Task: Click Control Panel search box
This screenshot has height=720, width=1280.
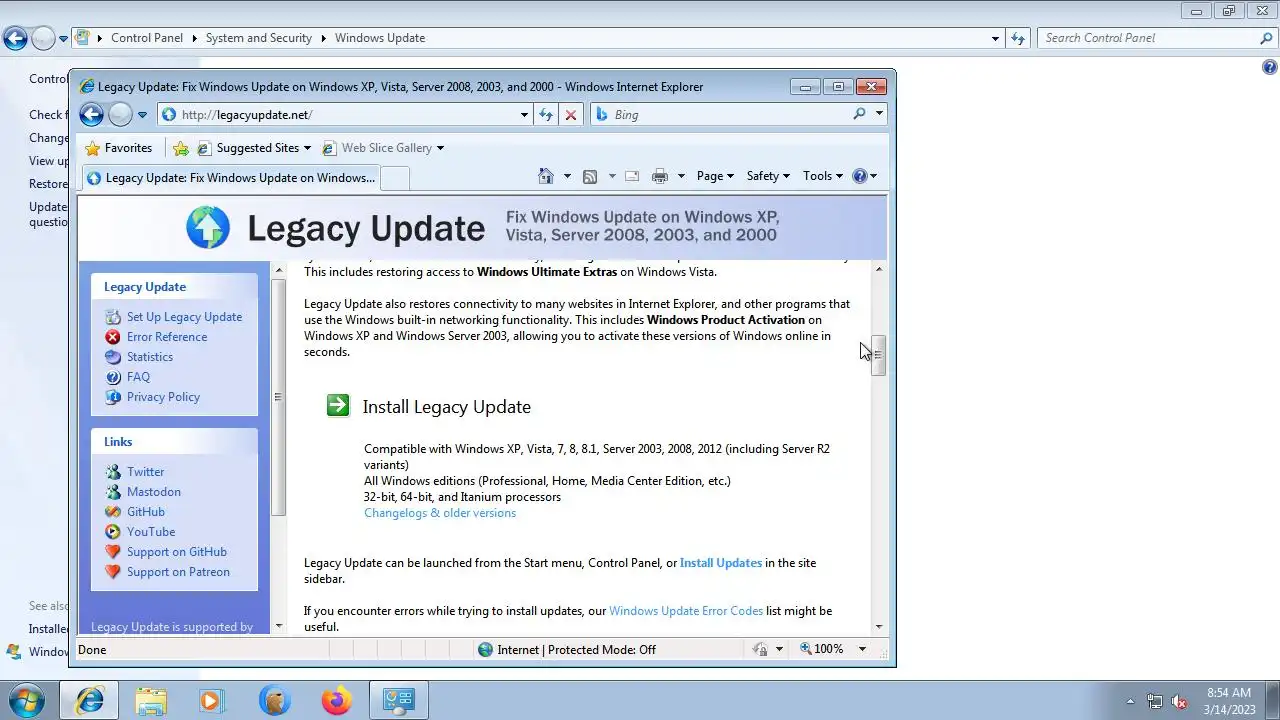Action: tap(1157, 38)
